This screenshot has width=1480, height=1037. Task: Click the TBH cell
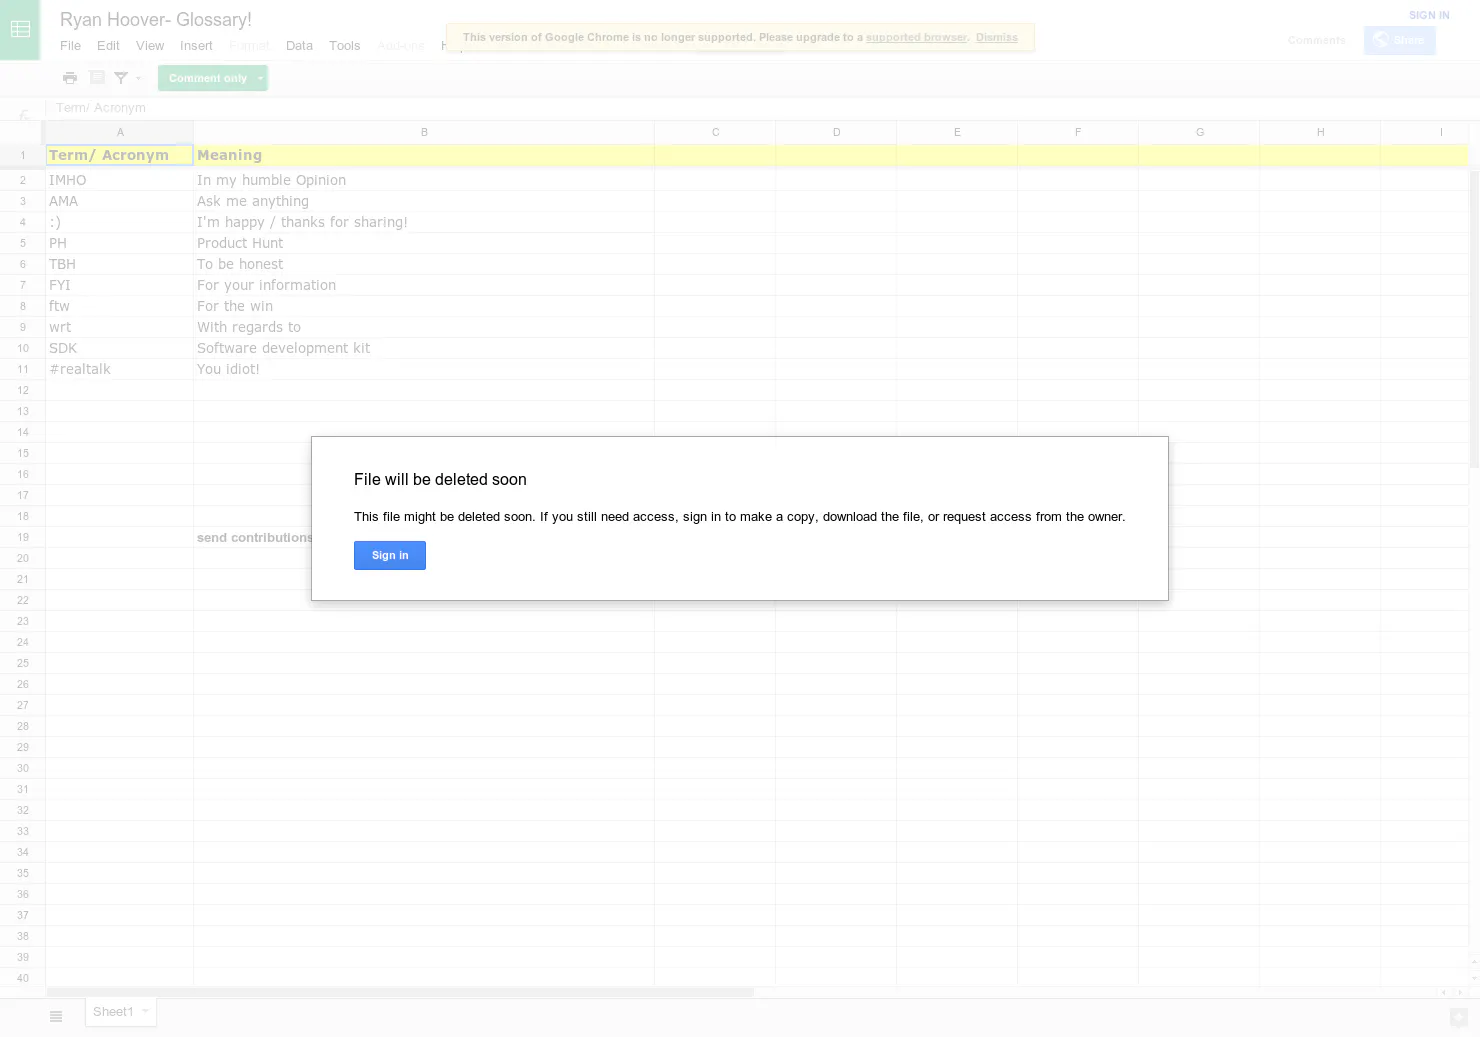[119, 264]
